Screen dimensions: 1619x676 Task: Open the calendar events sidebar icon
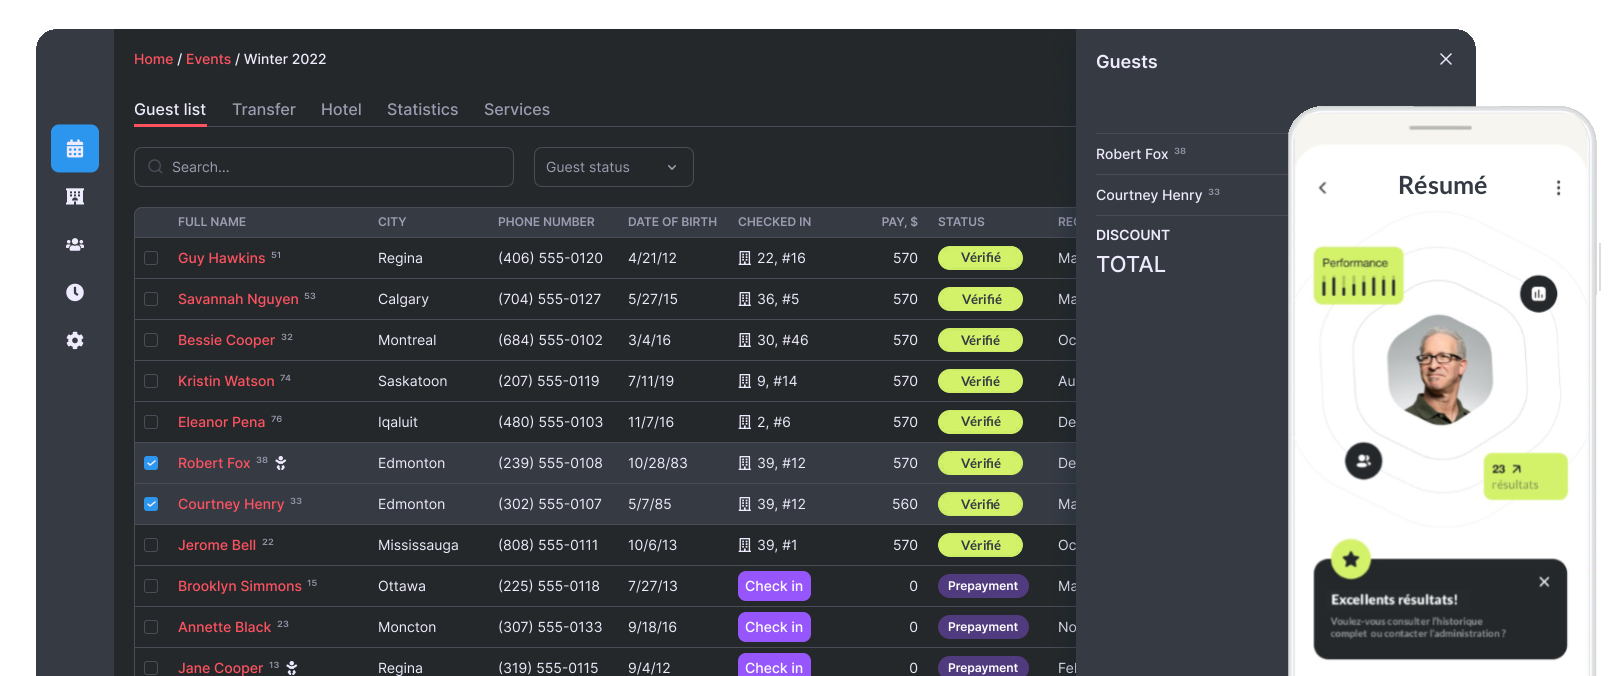pyautogui.click(x=75, y=149)
